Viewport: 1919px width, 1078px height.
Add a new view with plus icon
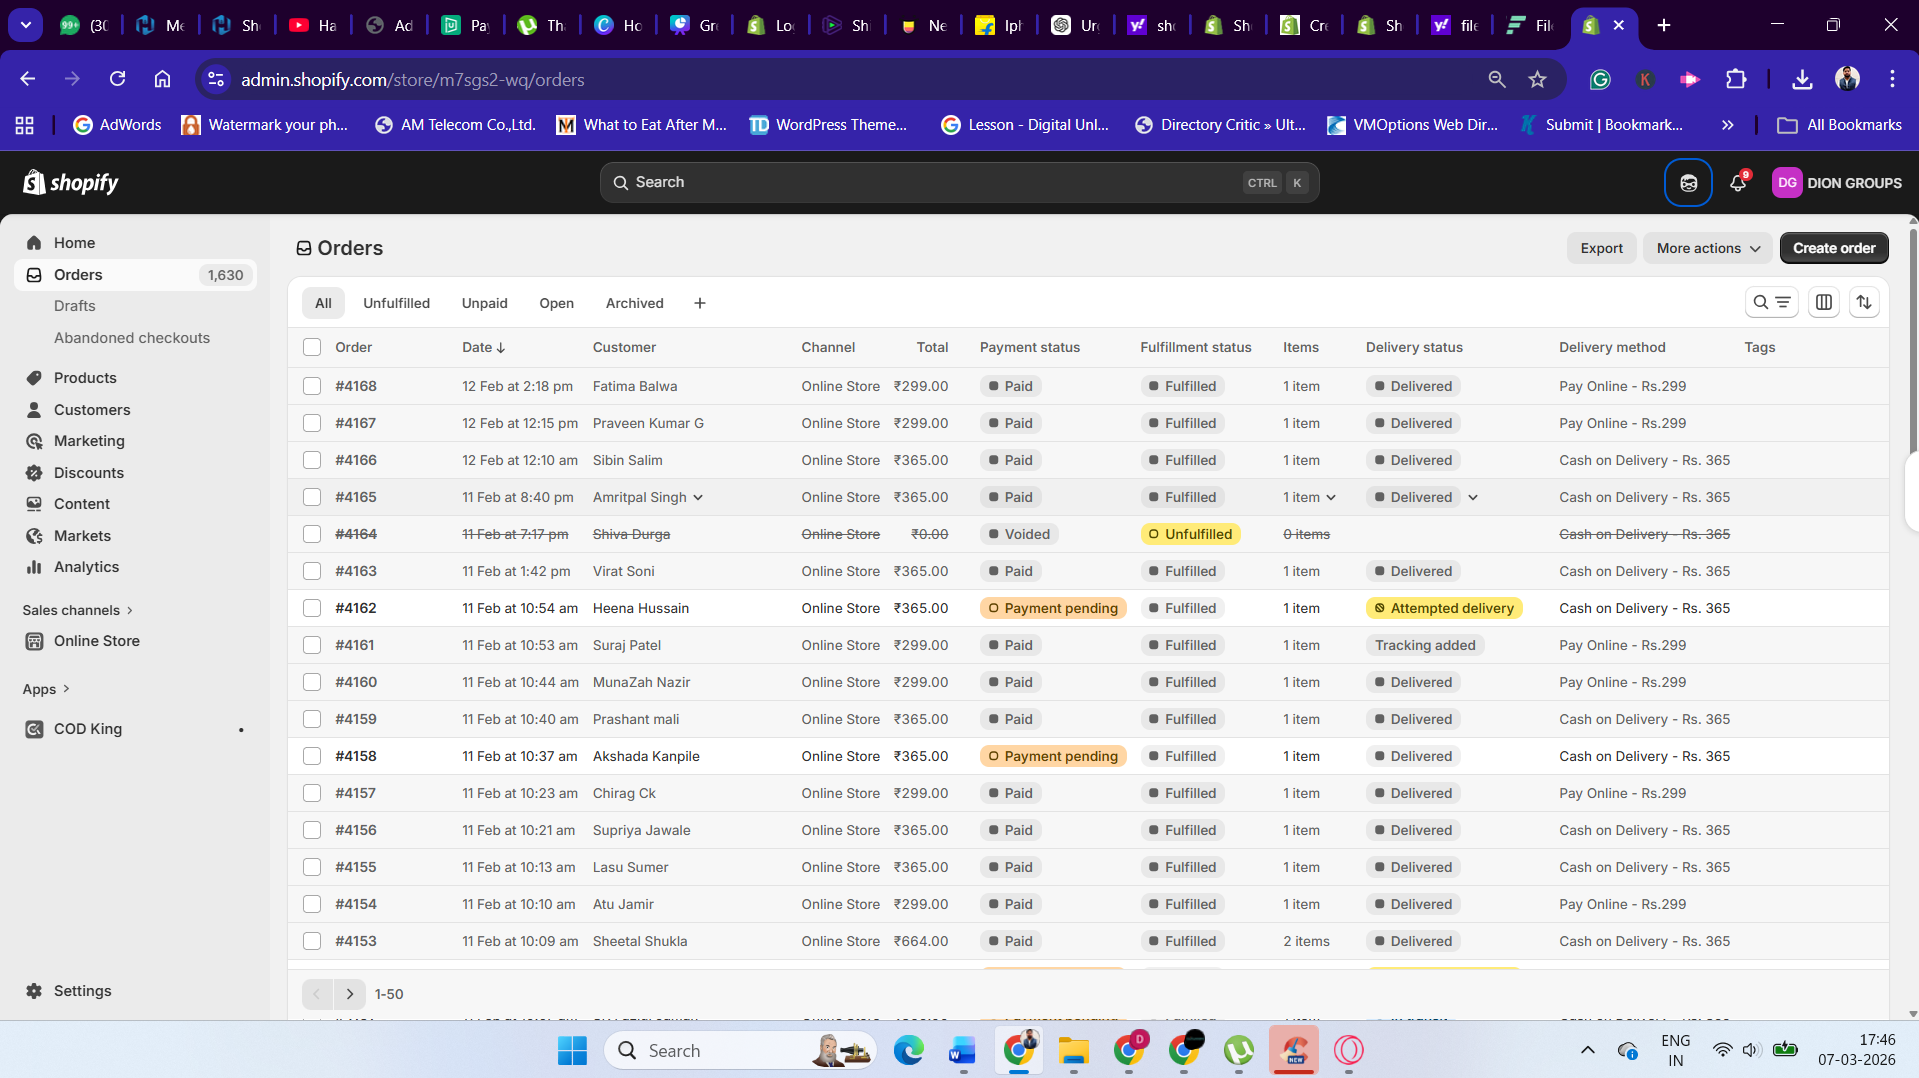[700, 303]
